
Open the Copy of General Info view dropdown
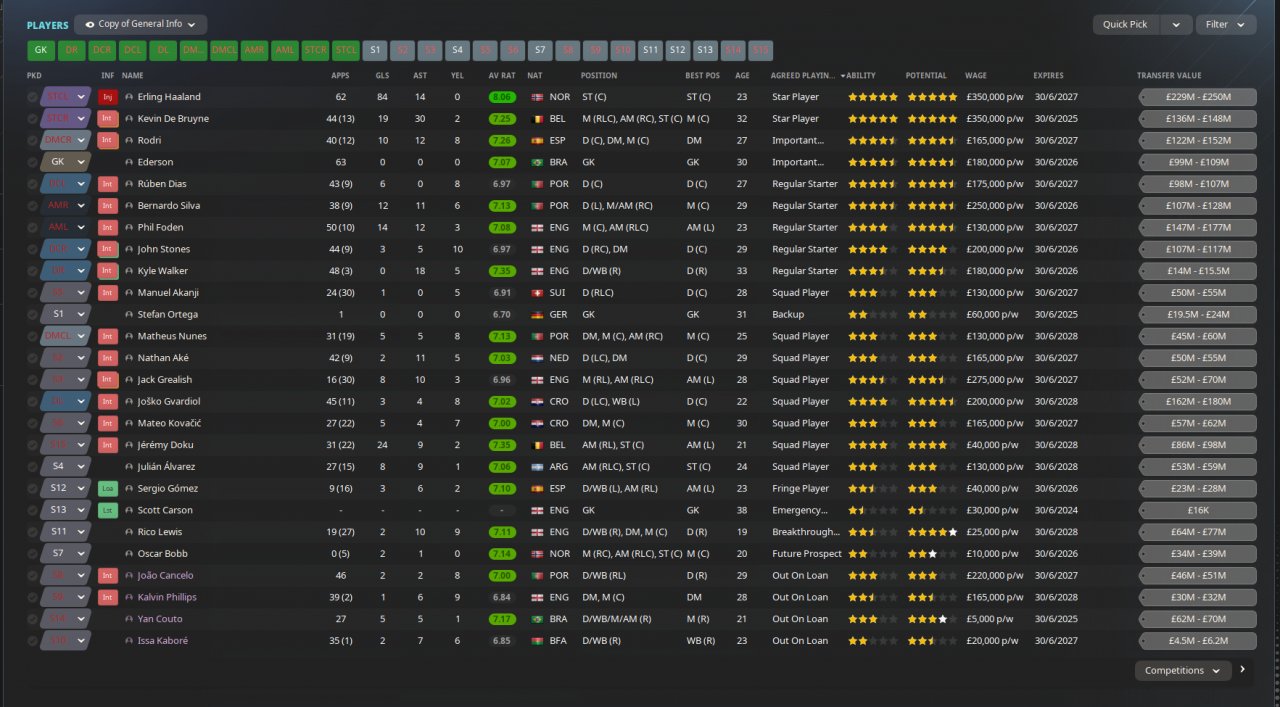coord(141,24)
